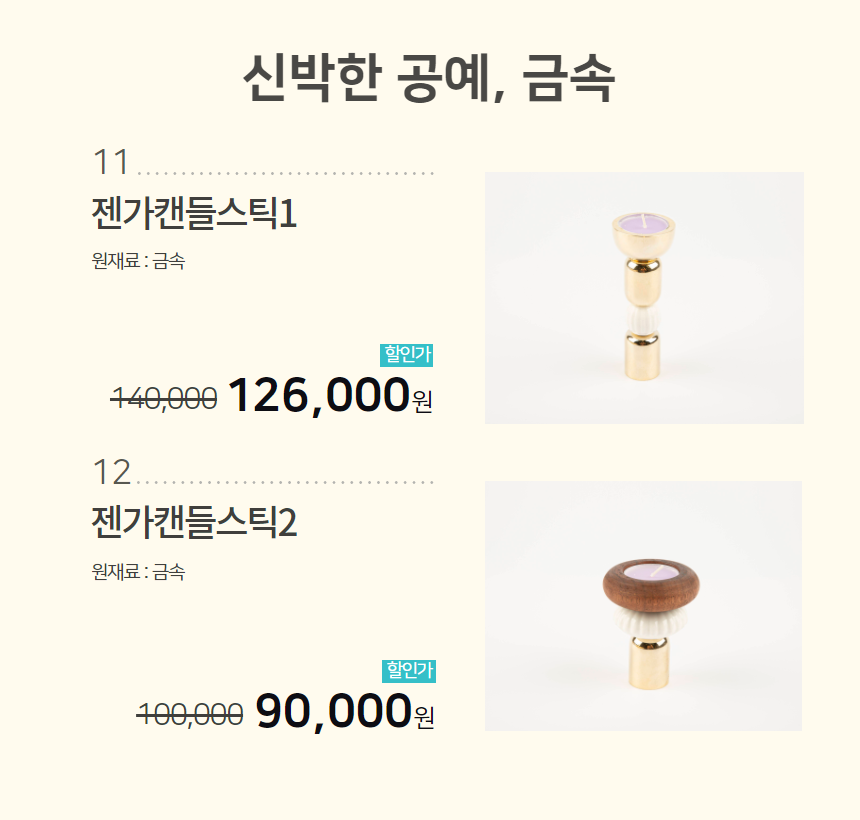The width and height of the screenshot is (860, 820).
Task: Open the 젠가캔들스틱1 product title
Action: click(x=194, y=213)
